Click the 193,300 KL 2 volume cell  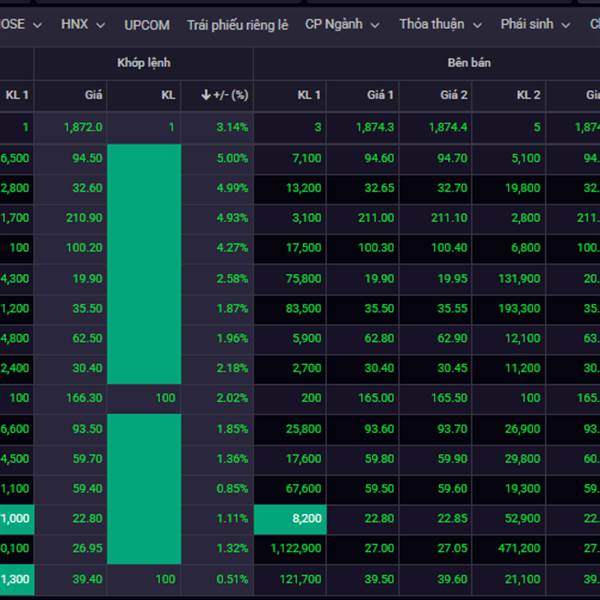(x=518, y=308)
